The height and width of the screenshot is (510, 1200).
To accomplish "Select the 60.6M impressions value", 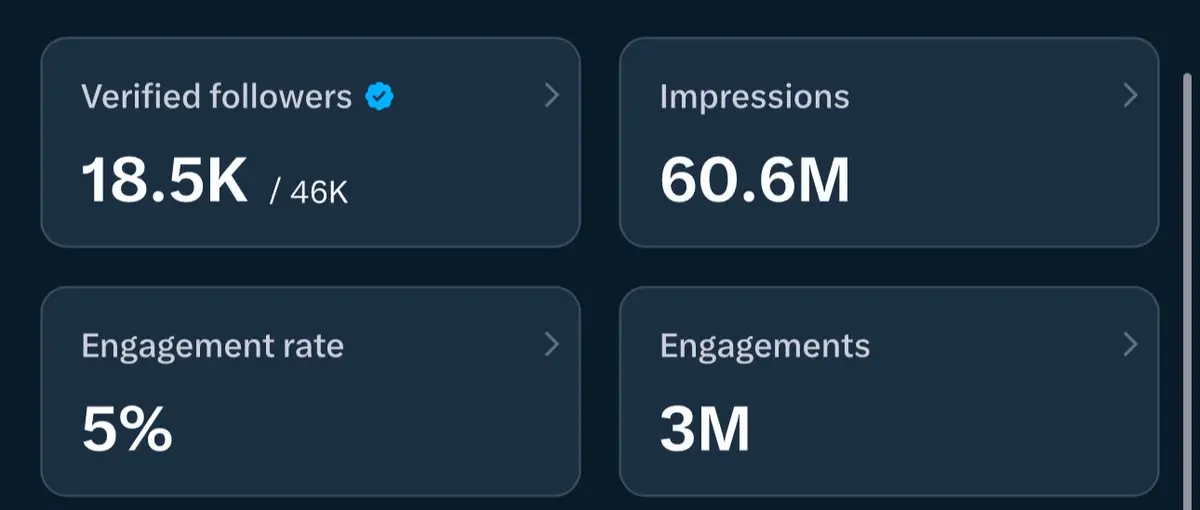I will click(x=754, y=181).
